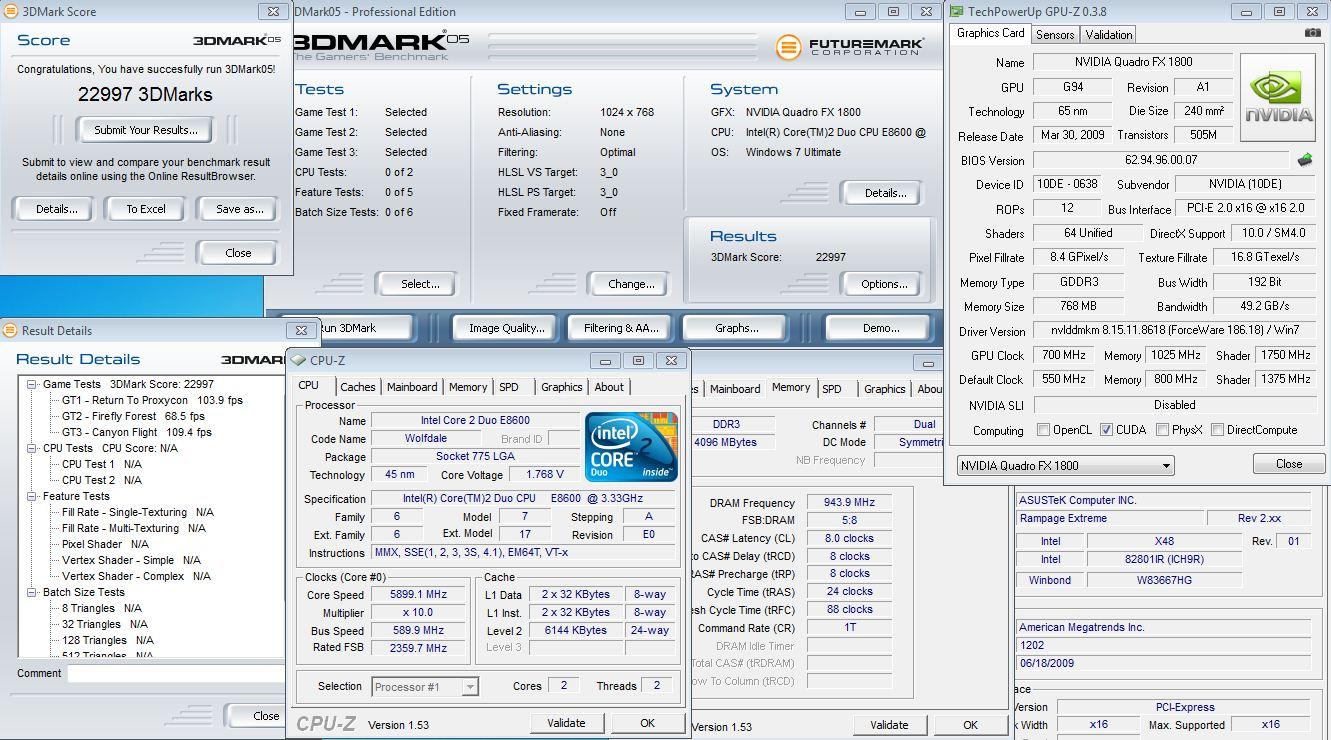Click the System Details button in 3DMark05
Image resolution: width=1331 pixels, height=740 pixels.
(884, 193)
